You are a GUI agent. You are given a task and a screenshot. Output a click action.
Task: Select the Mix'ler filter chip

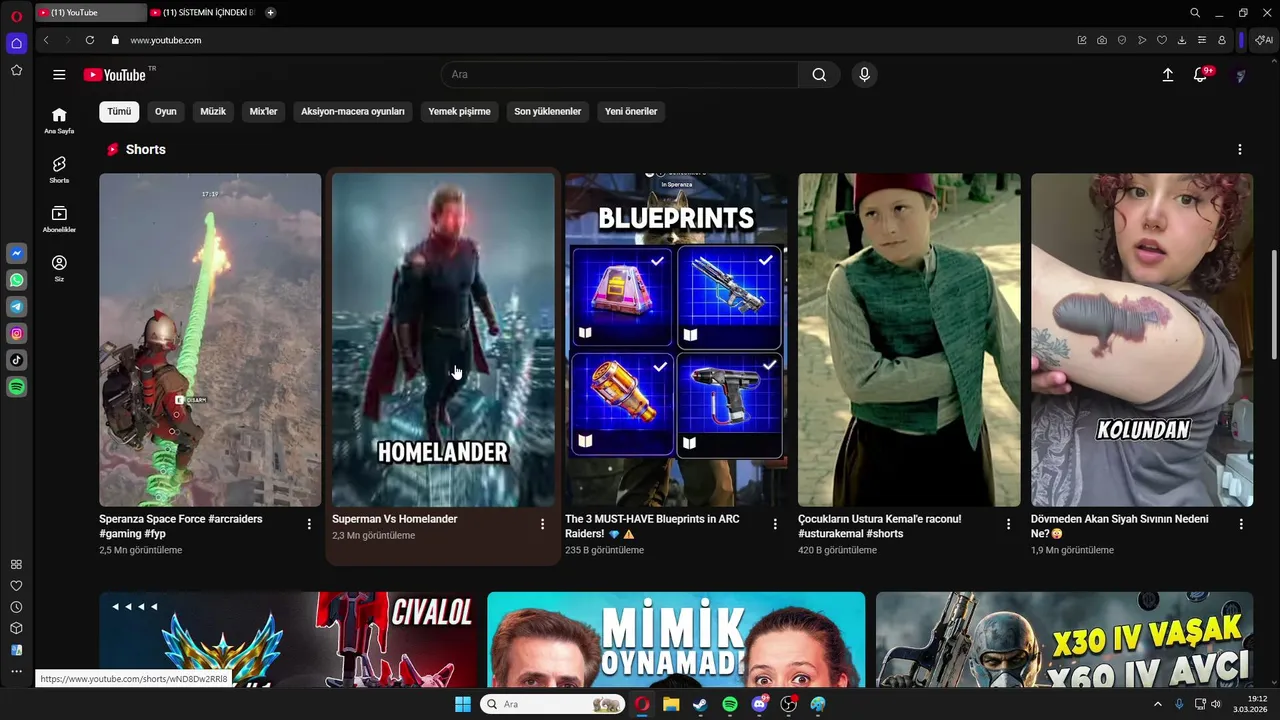[x=263, y=112]
